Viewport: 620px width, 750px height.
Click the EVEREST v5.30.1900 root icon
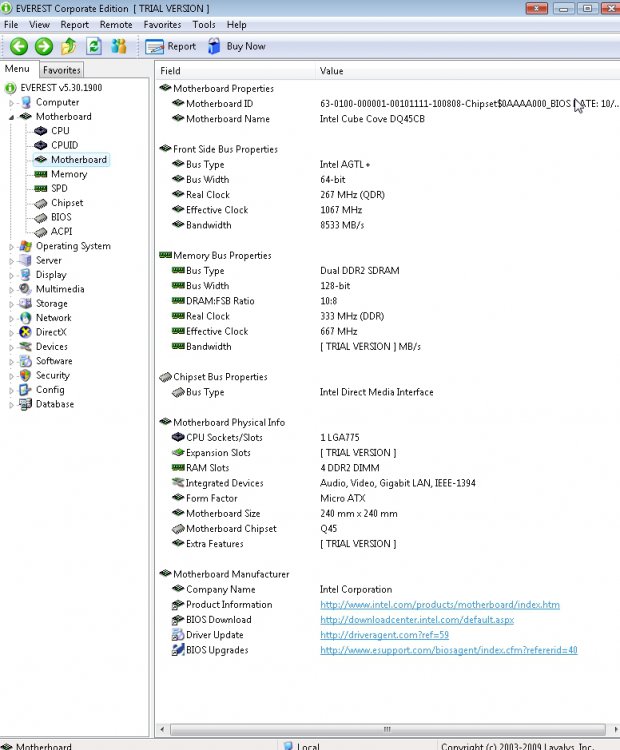11,88
